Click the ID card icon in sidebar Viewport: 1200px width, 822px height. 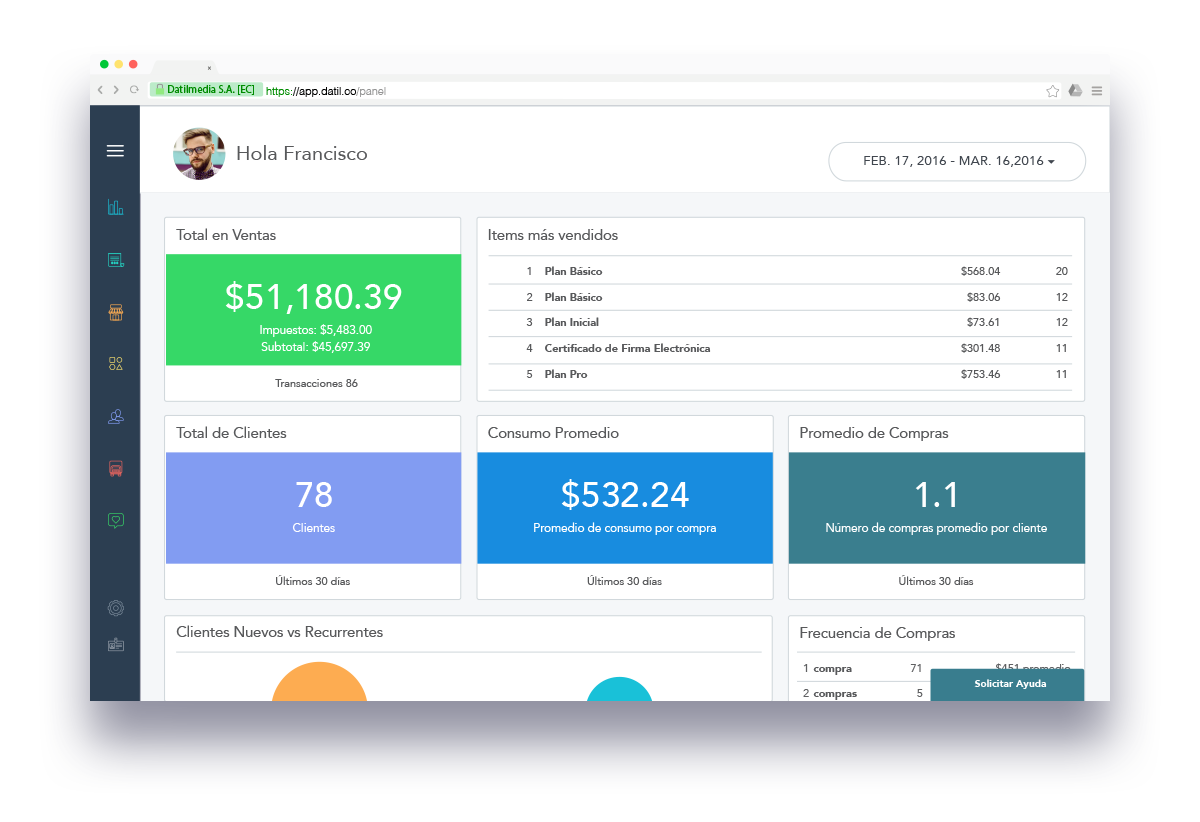pyautogui.click(x=115, y=645)
